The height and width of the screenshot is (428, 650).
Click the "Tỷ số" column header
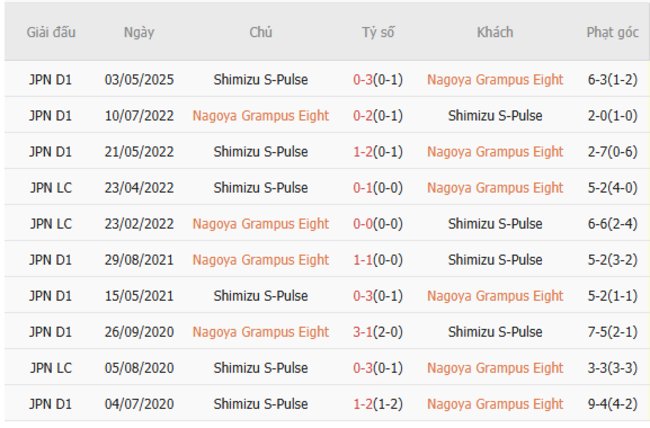tap(378, 32)
